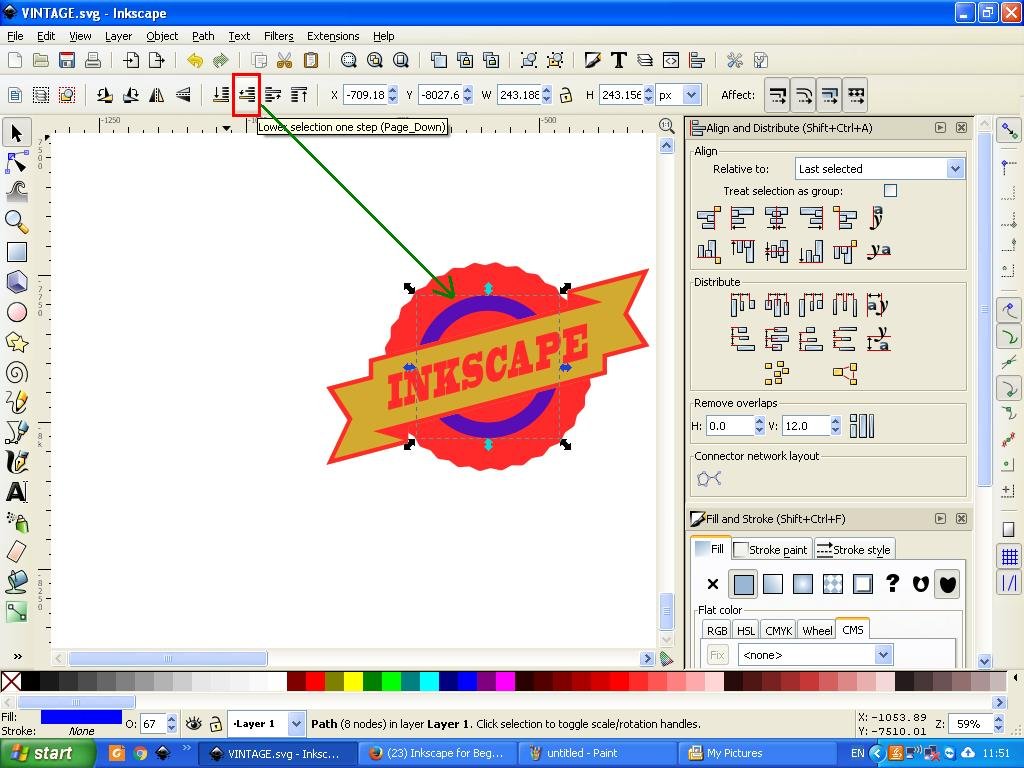
Task: Open the Layer 1 dropdown
Action: [268, 724]
